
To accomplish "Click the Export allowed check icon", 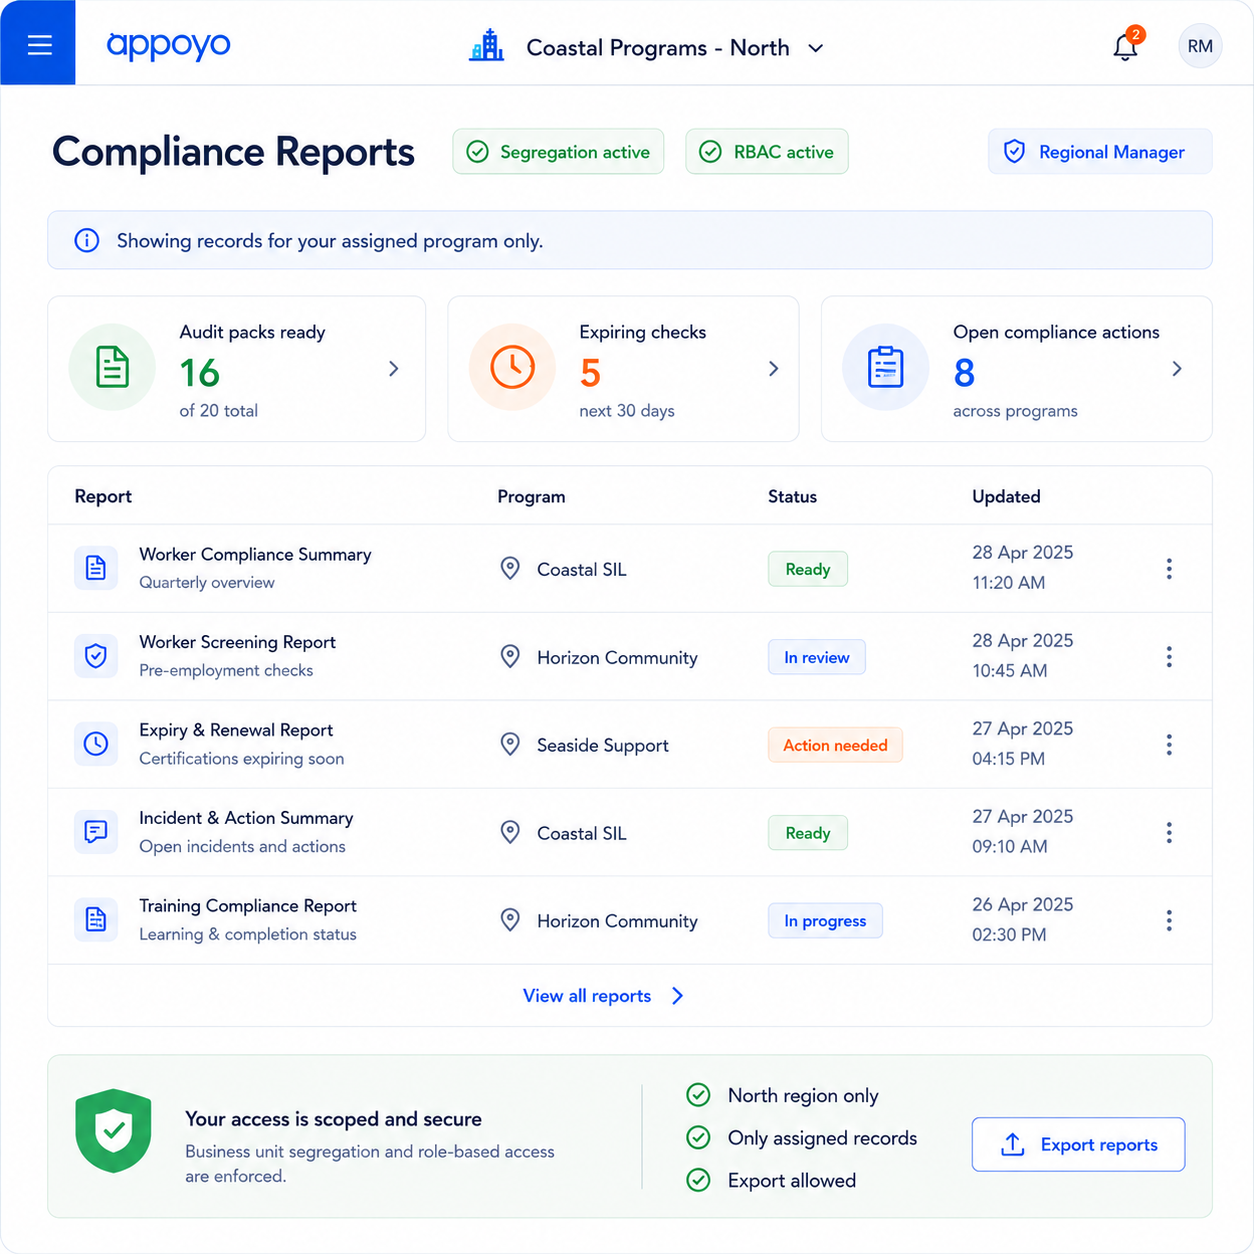I will tap(698, 1180).
